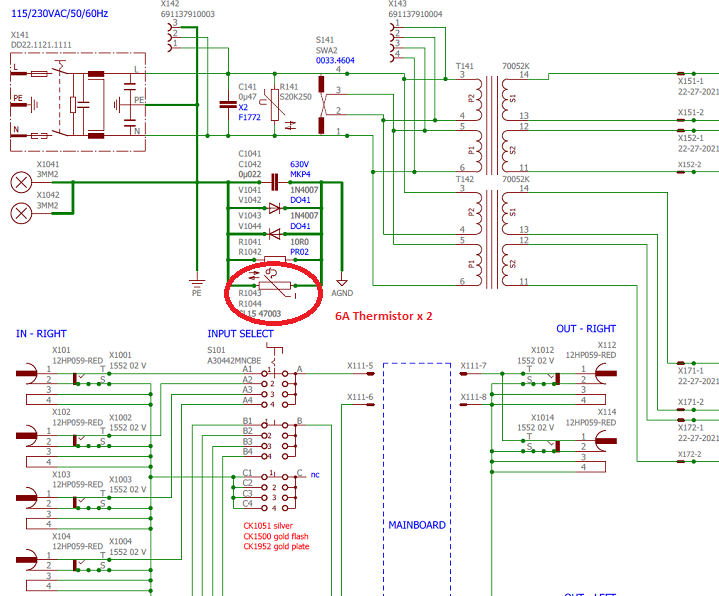Select the blue 0033.4604 label
Screen dimensions: 719x596
pyautogui.click(x=335, y=60)
